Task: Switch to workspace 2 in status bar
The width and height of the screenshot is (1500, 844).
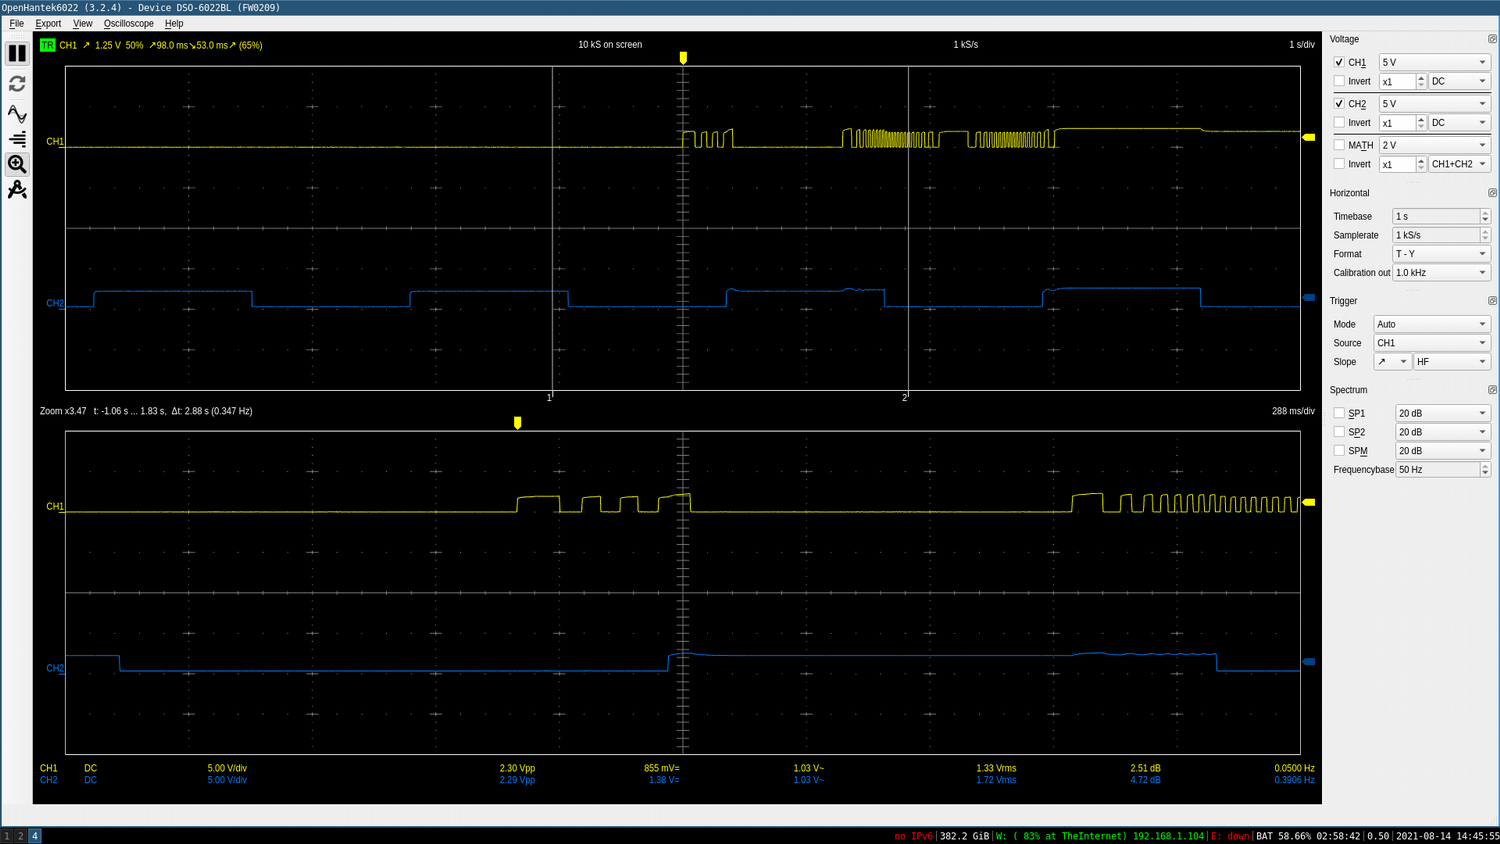Action: (20, 836)
